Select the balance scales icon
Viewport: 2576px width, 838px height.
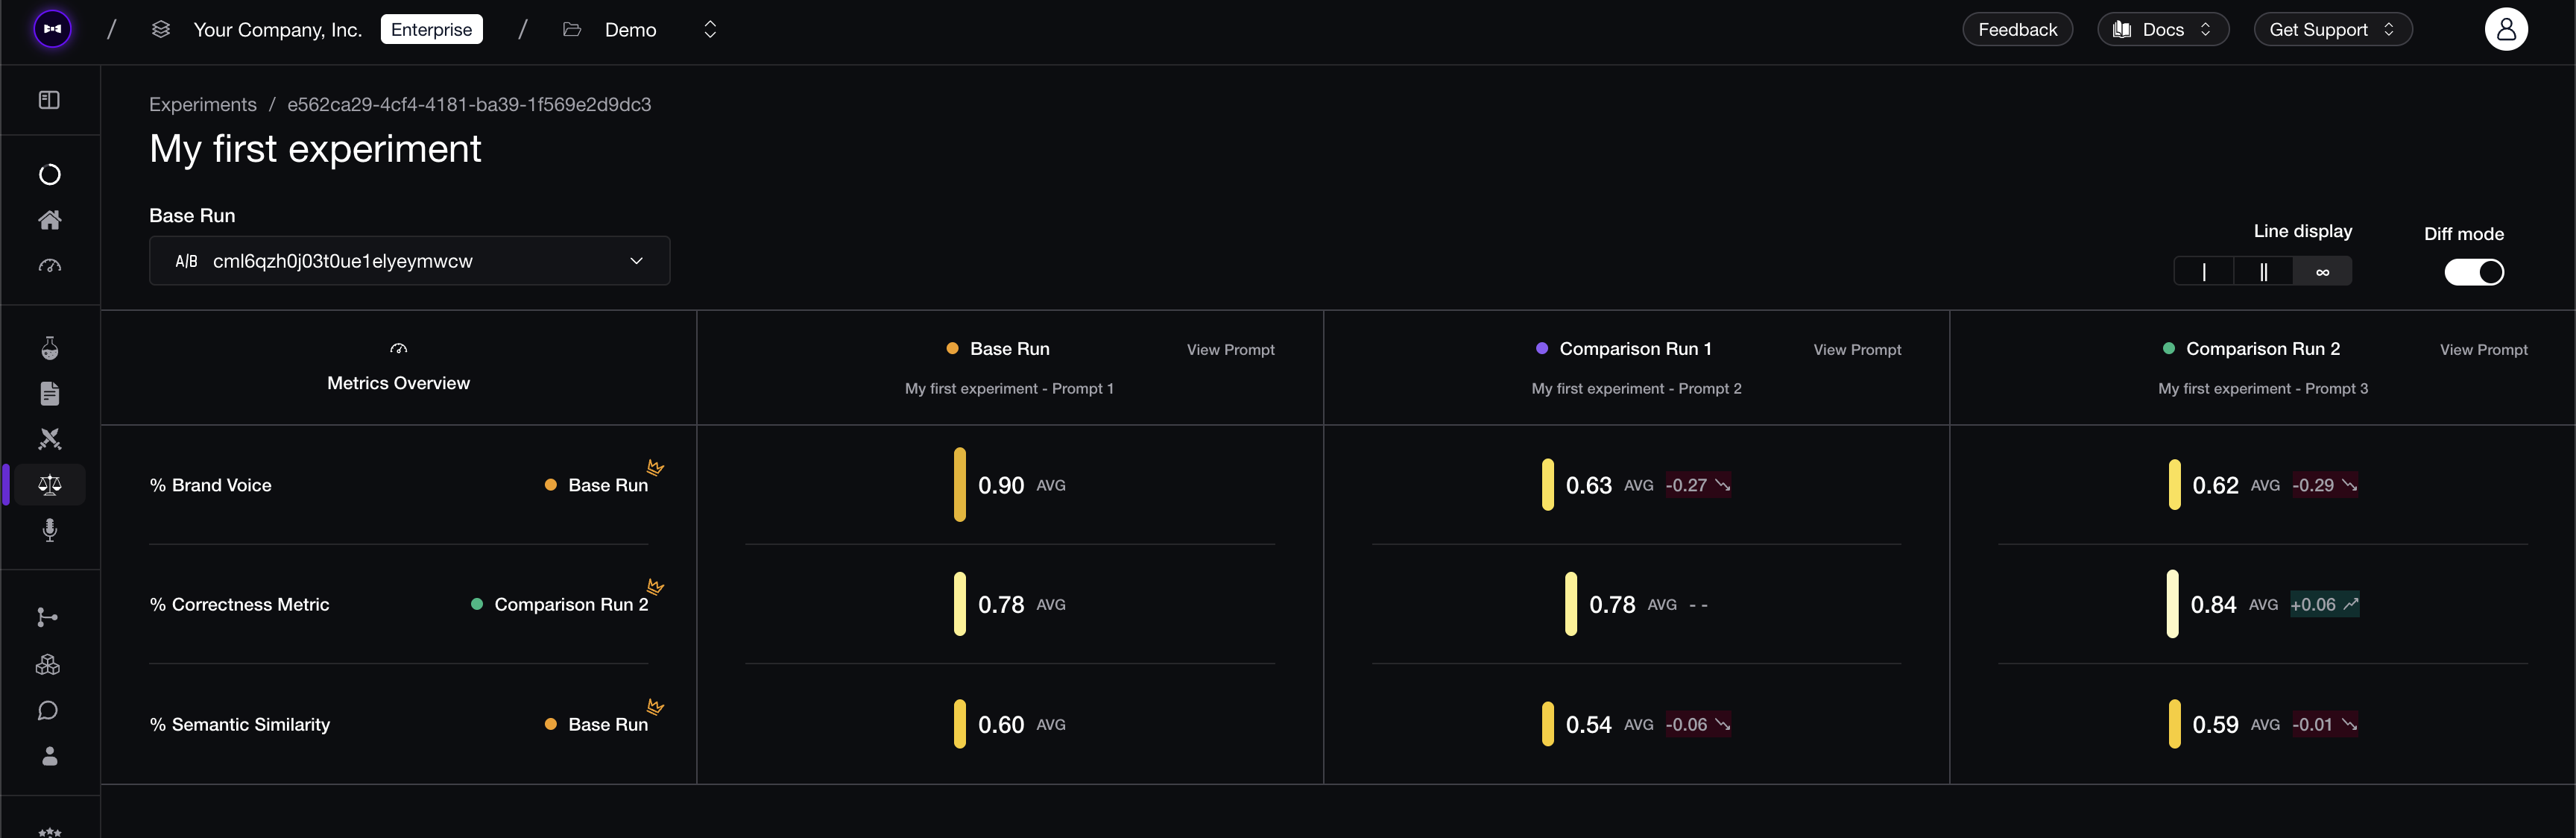[49, 485]
